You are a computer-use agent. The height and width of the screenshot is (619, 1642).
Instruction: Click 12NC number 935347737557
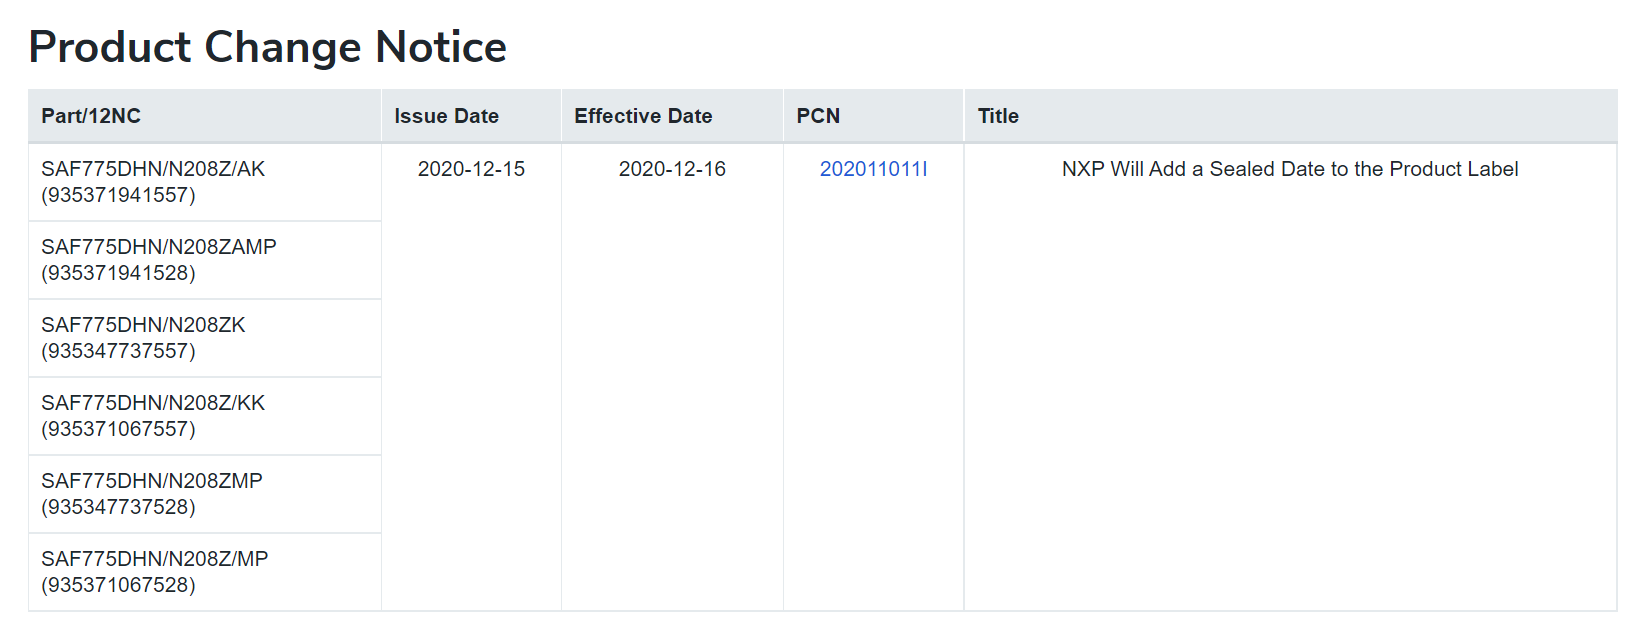coord(118,351)
